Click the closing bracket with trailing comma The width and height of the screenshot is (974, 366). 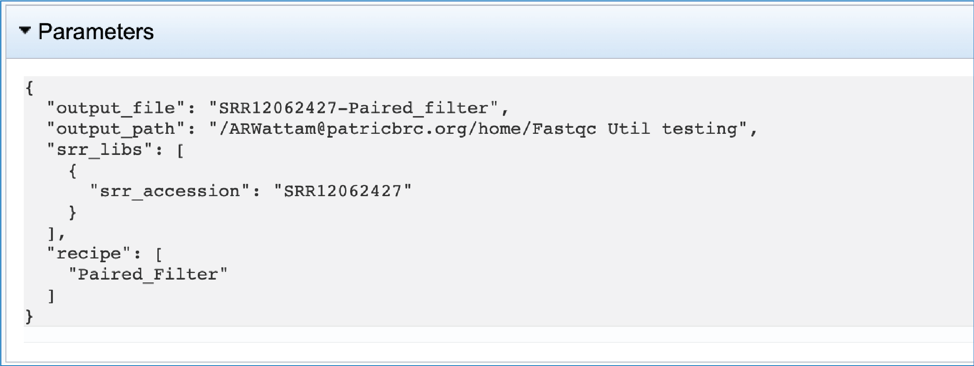point(56,234)
